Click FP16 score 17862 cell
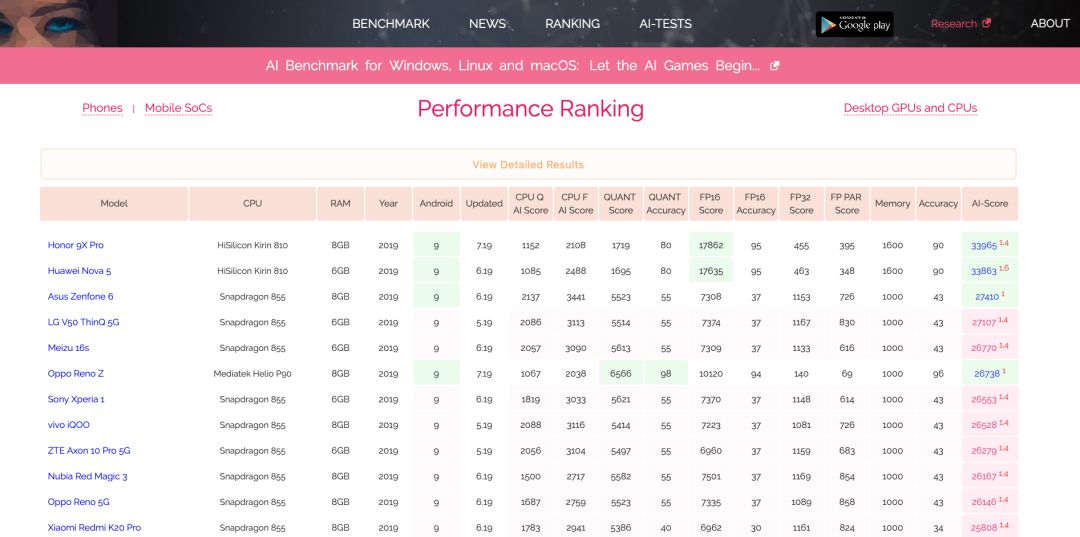The image size is (1080, 537). [x=711, y=245]
